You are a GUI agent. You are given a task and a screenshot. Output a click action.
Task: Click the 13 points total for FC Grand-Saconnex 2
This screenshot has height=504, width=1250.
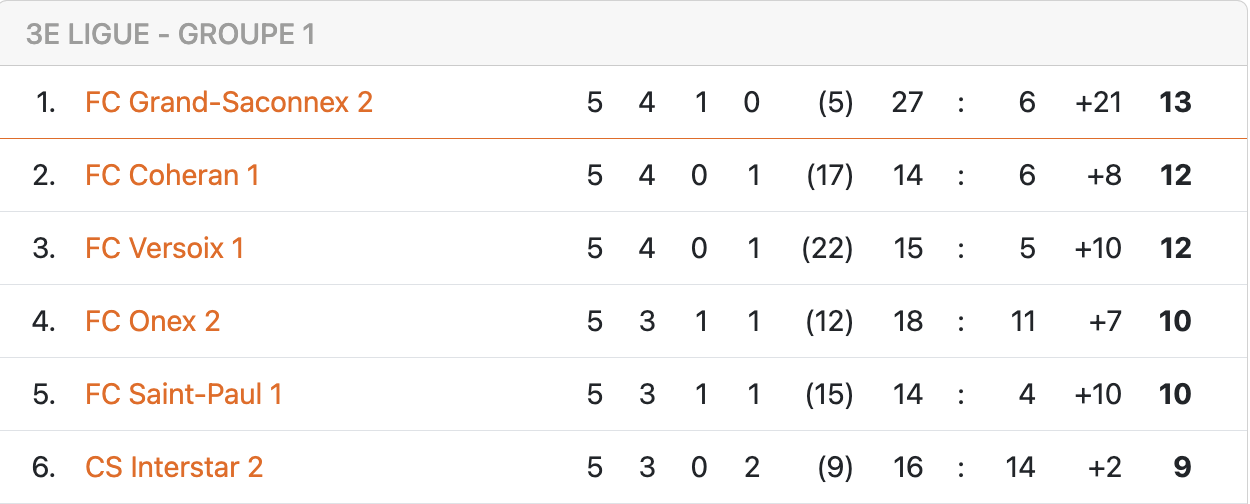coord(1175,102)
